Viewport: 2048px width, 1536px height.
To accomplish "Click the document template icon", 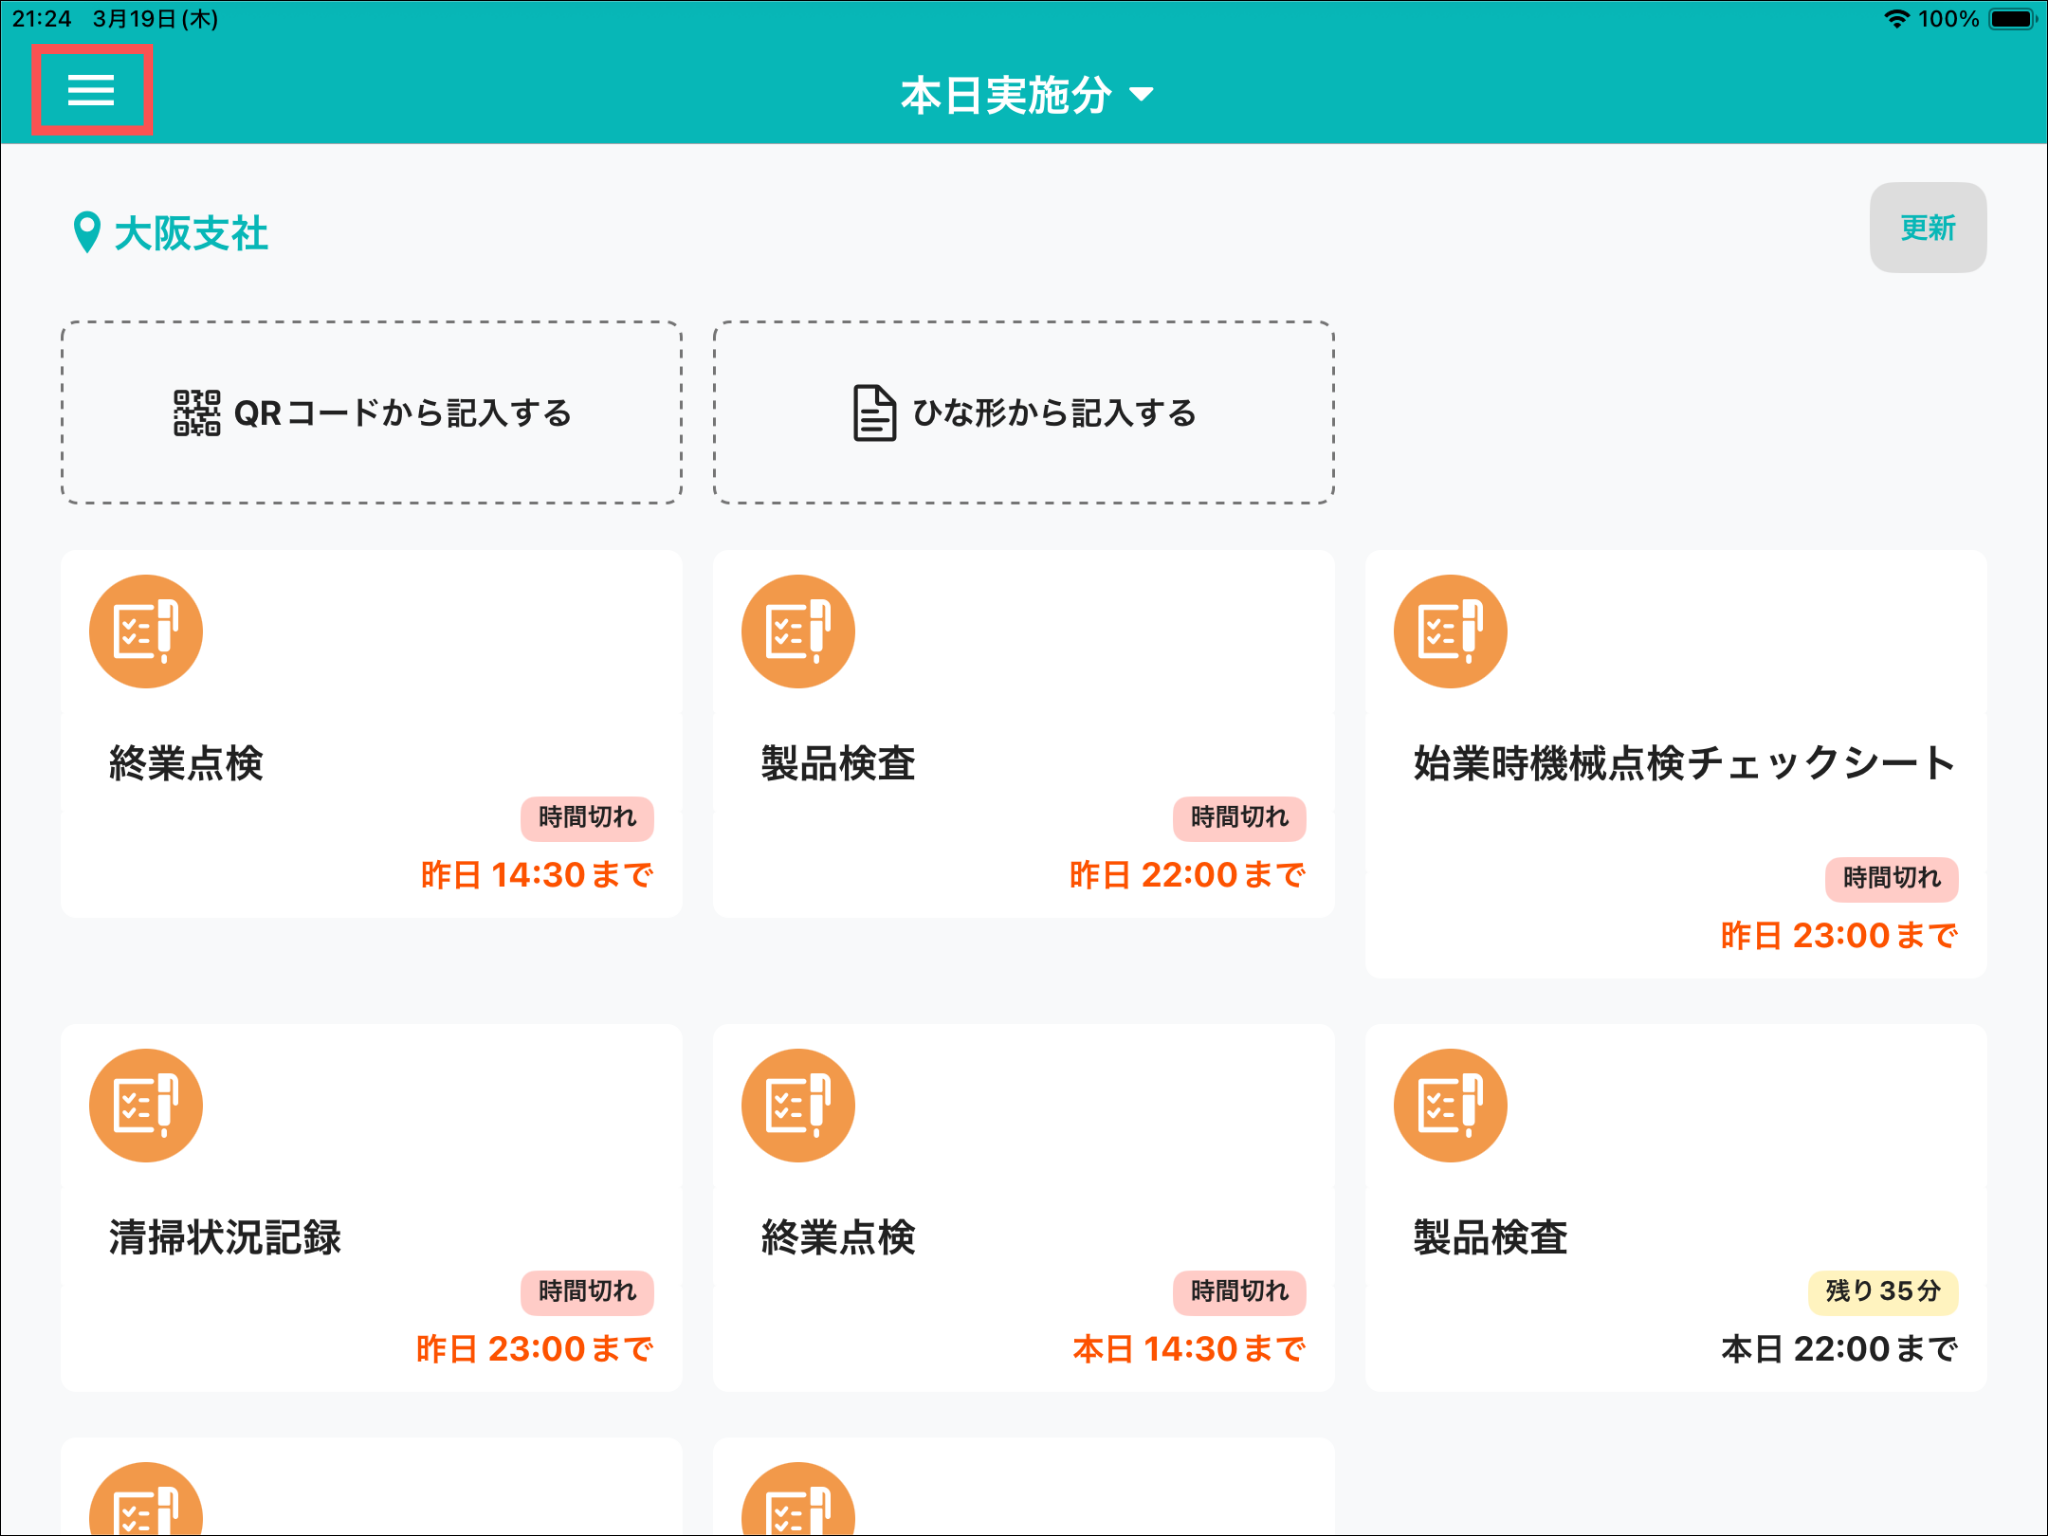I will 874,412.
